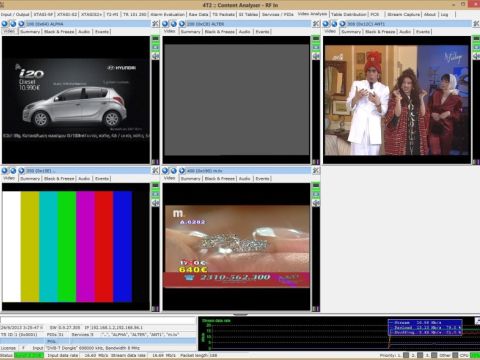480x360 pixels.
Task: Open the PCR tab
Action: pyautogui.click(x=375, y=14)
